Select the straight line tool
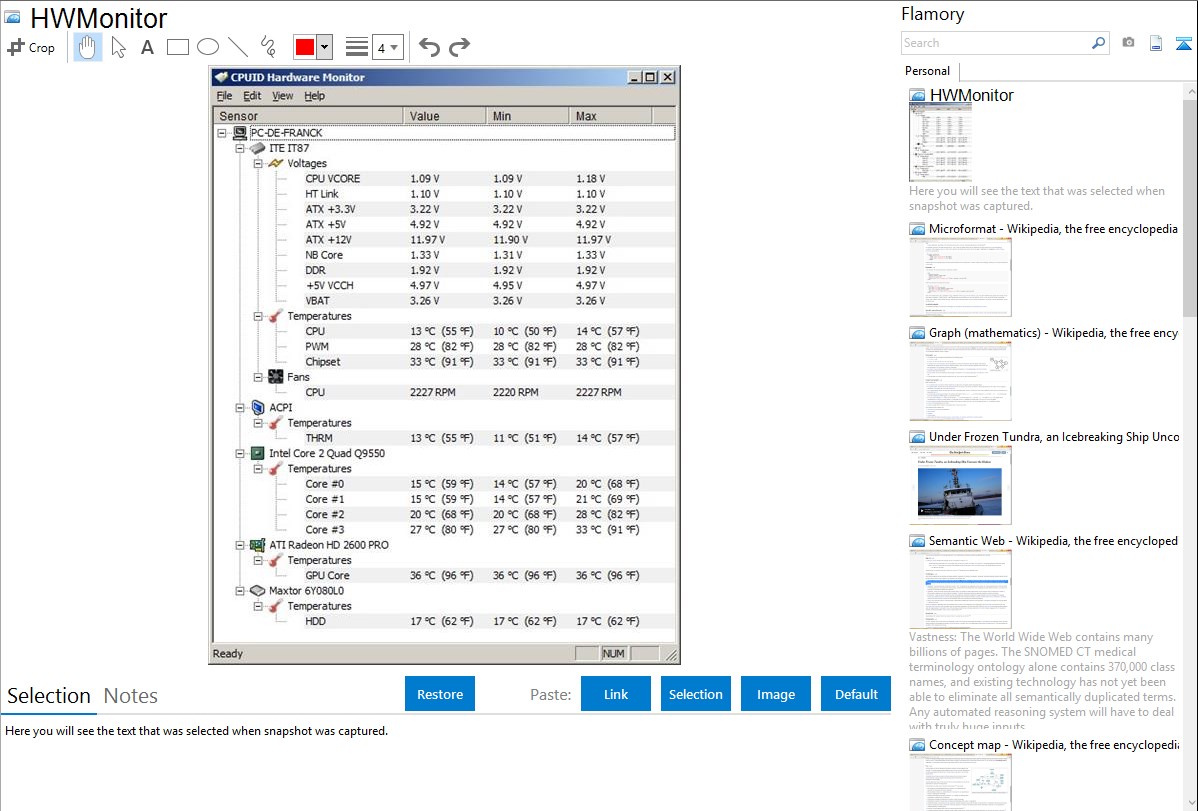This screenshot has height=811, width=1198. click(238, 47)
